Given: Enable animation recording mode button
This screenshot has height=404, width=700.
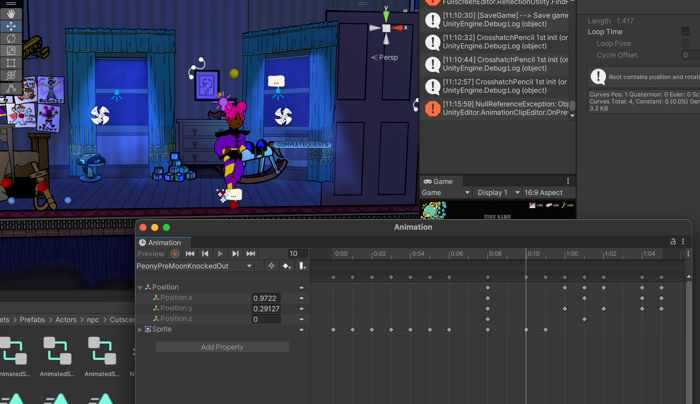Looking at the screenshot, I should (175, 254).
